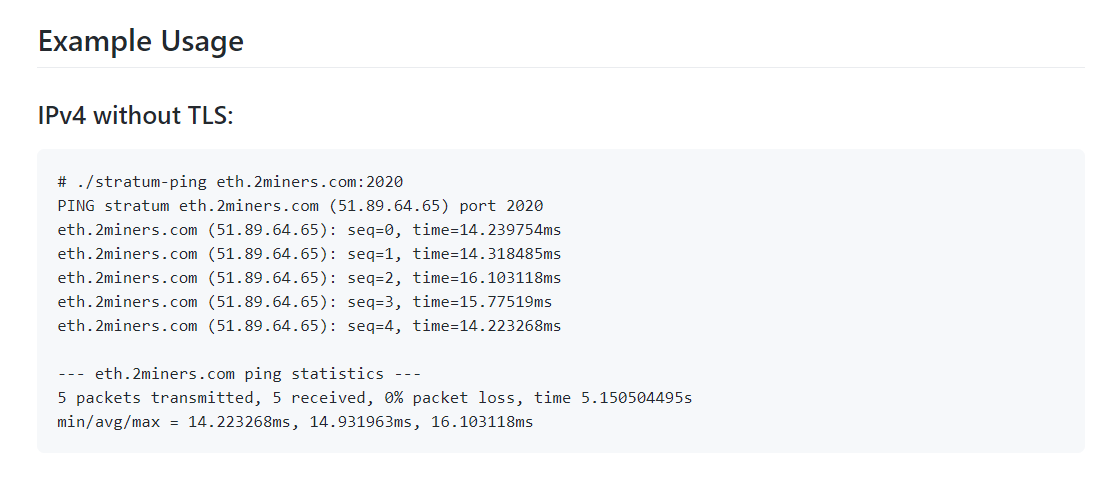Click the "min/avg/max =" label

pyautogui.click(x=118, y=423)
